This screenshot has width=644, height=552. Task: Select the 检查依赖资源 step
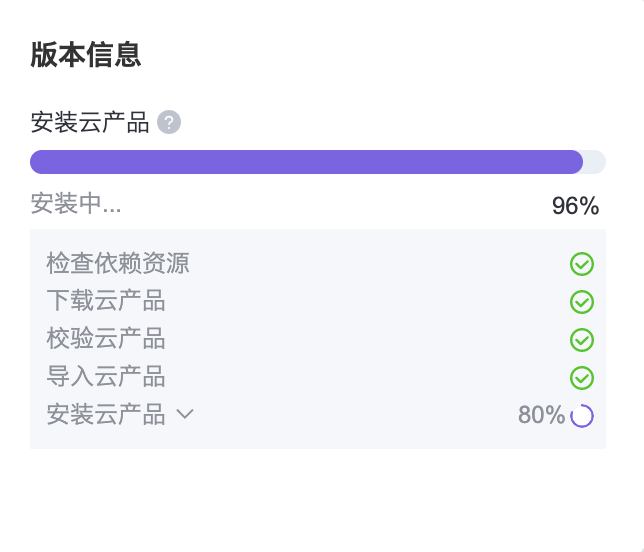(x=118, y=264)
